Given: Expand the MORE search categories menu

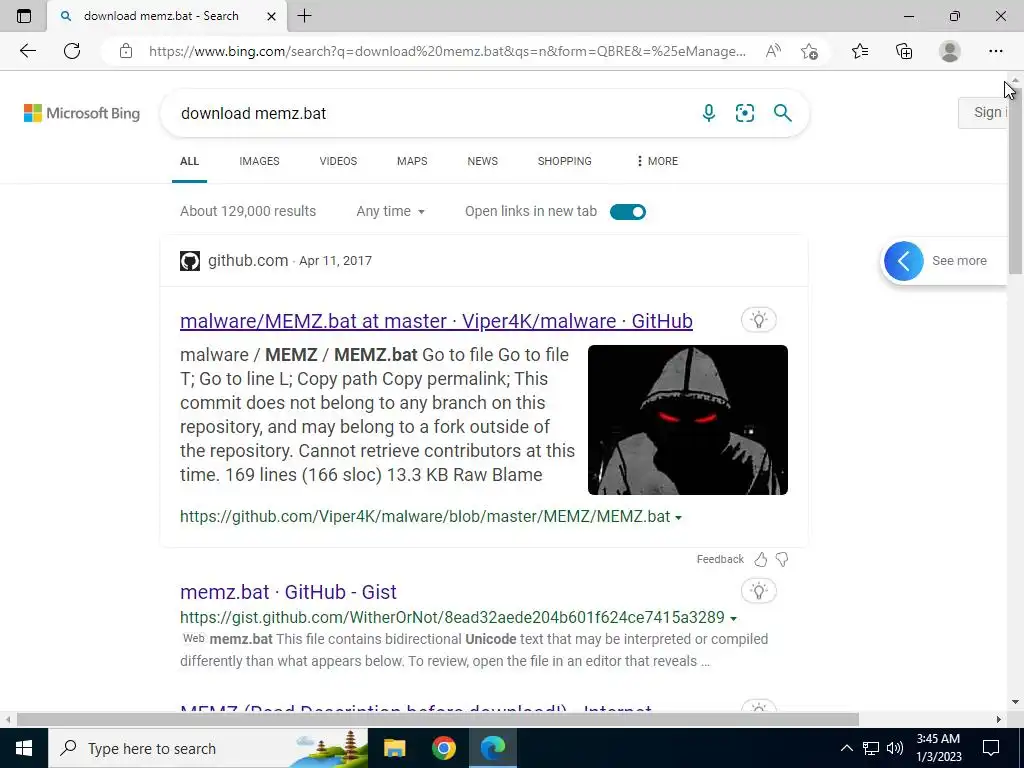Looking at the screenshot, I should pos(657,161).
